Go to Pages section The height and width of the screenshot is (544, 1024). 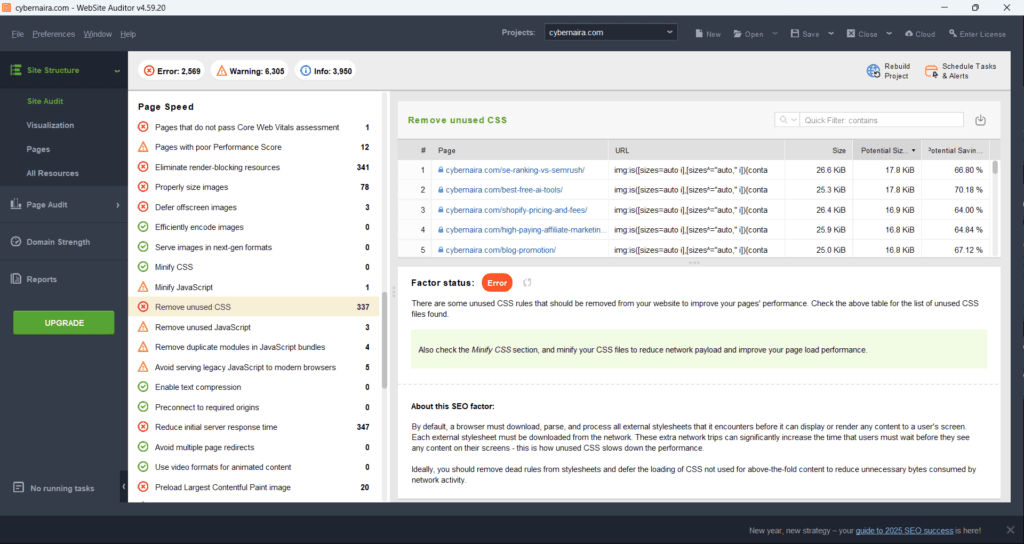point(38,149)
